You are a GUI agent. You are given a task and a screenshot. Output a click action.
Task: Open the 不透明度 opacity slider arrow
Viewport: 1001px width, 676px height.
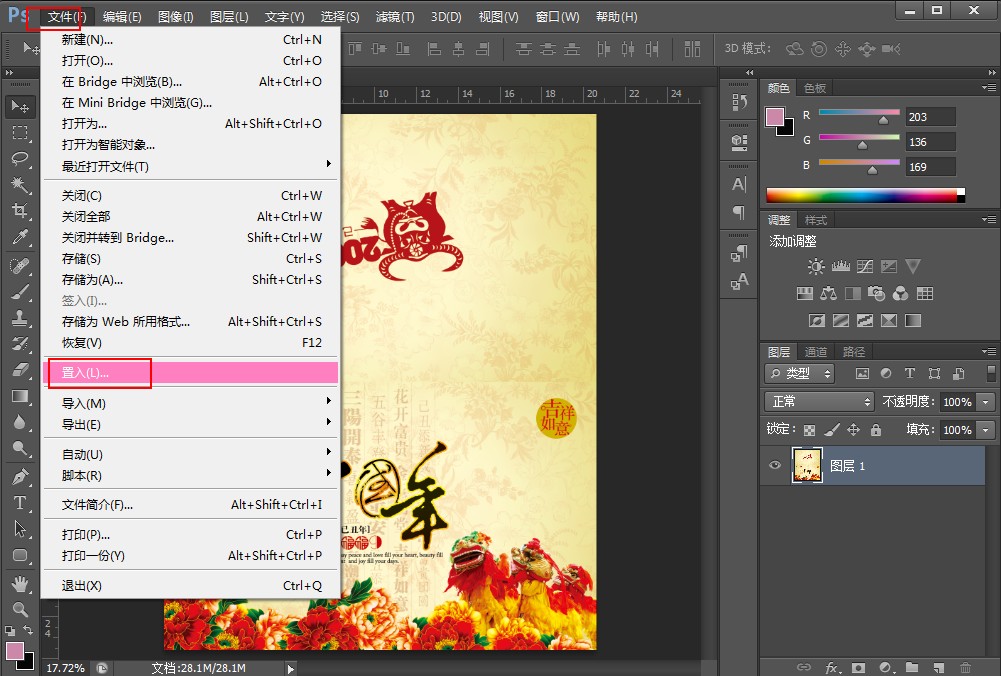point(986,402)
